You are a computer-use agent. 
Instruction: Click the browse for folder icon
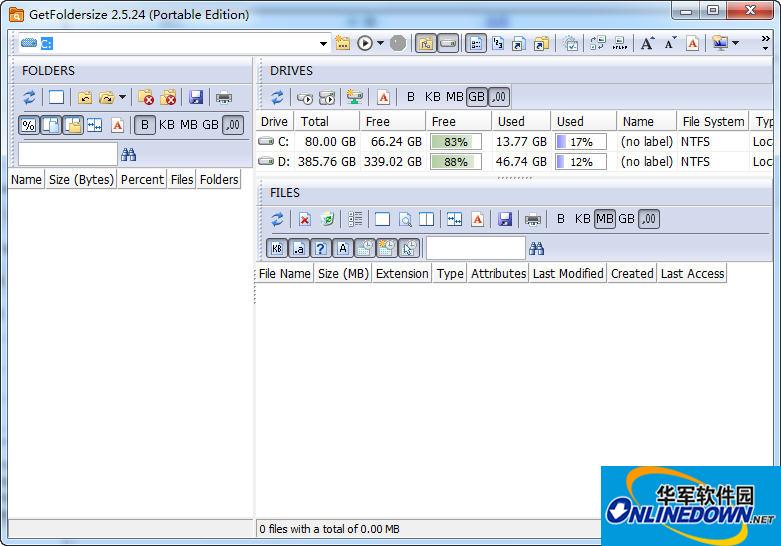342,43
